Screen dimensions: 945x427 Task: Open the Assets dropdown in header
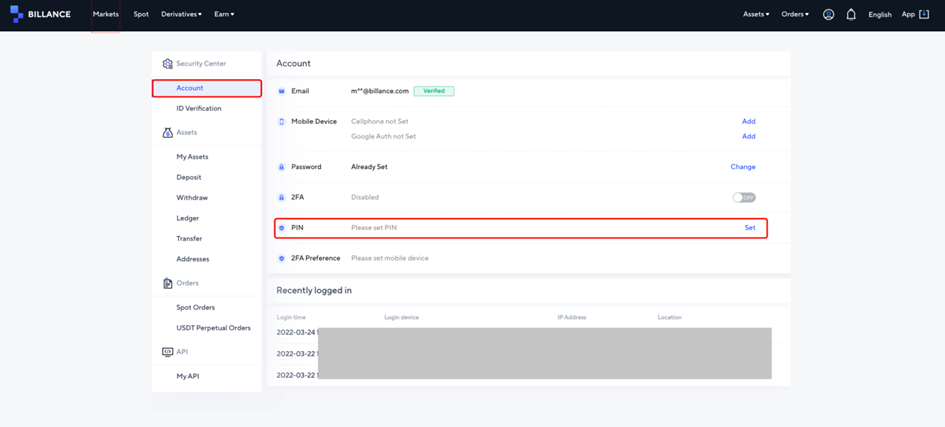(x=756, y=15)
